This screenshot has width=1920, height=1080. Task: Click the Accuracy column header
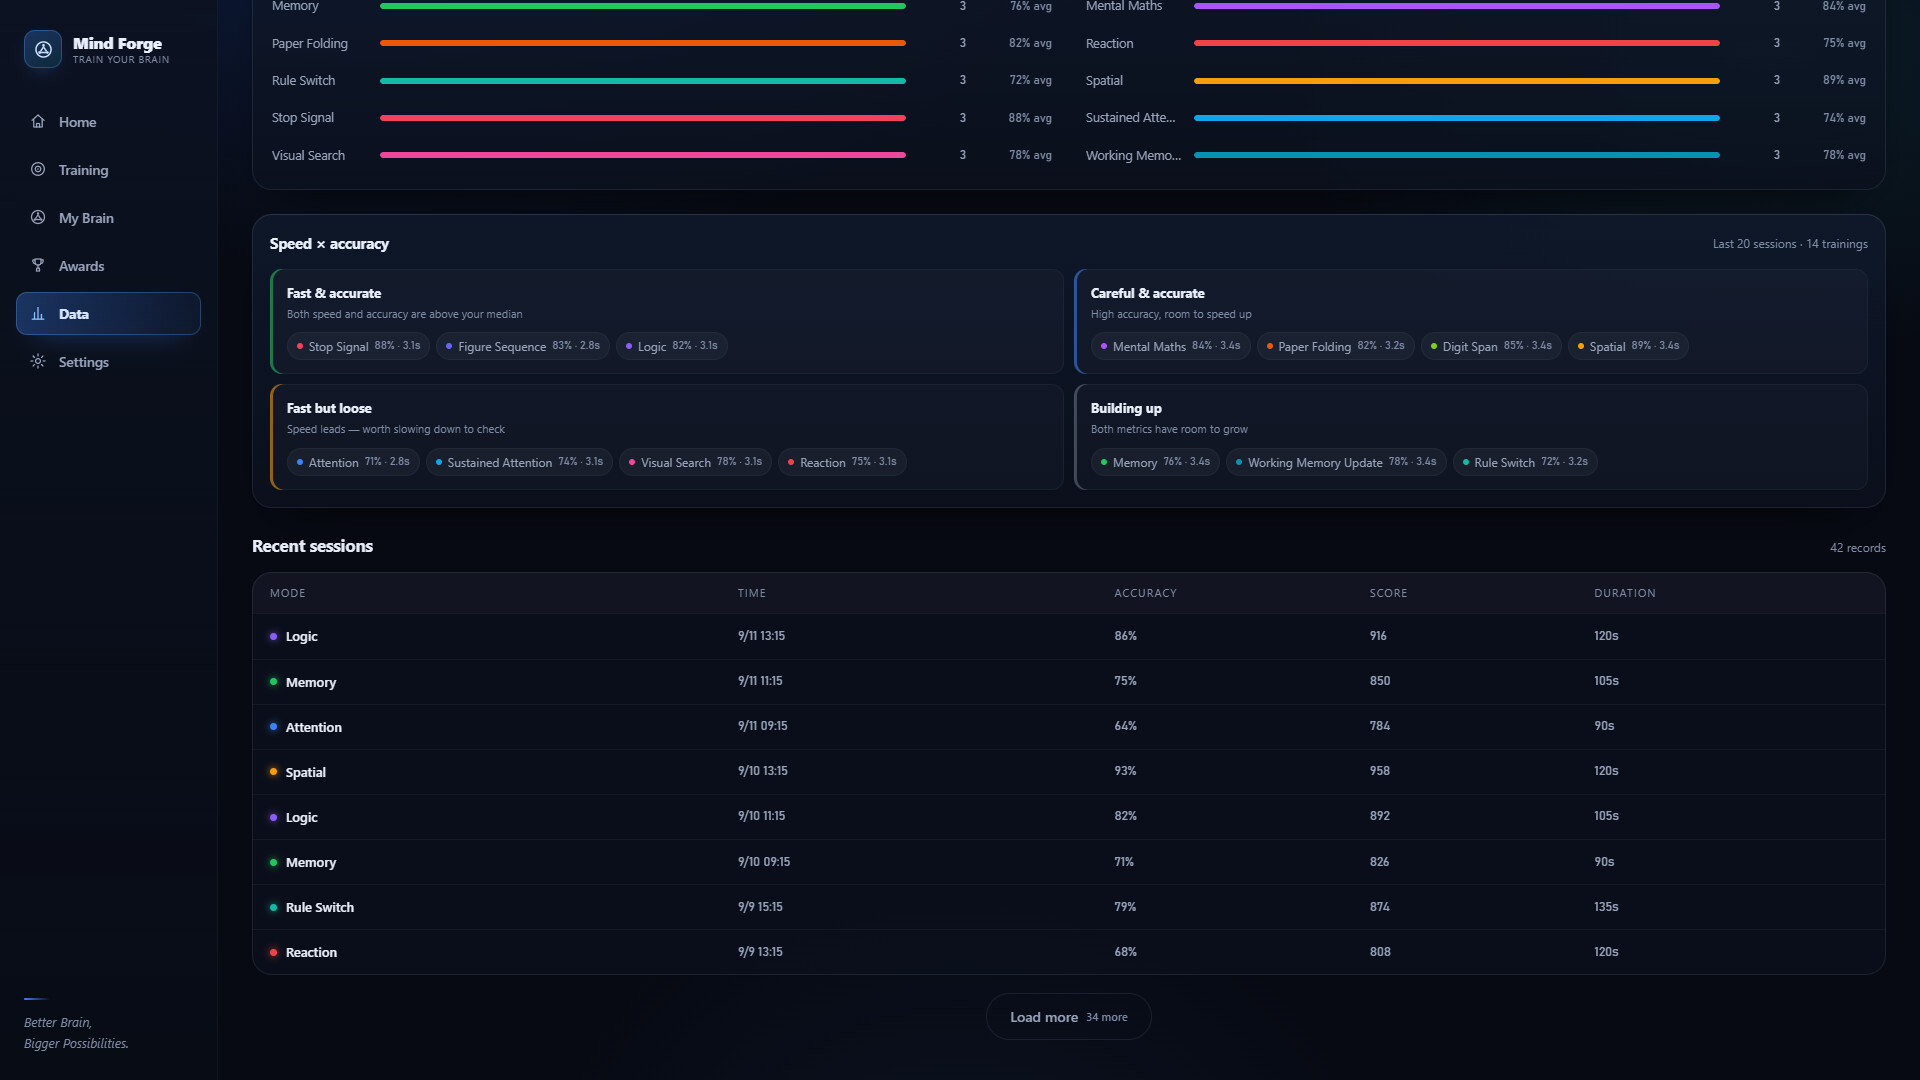[x=1145, y=593]
